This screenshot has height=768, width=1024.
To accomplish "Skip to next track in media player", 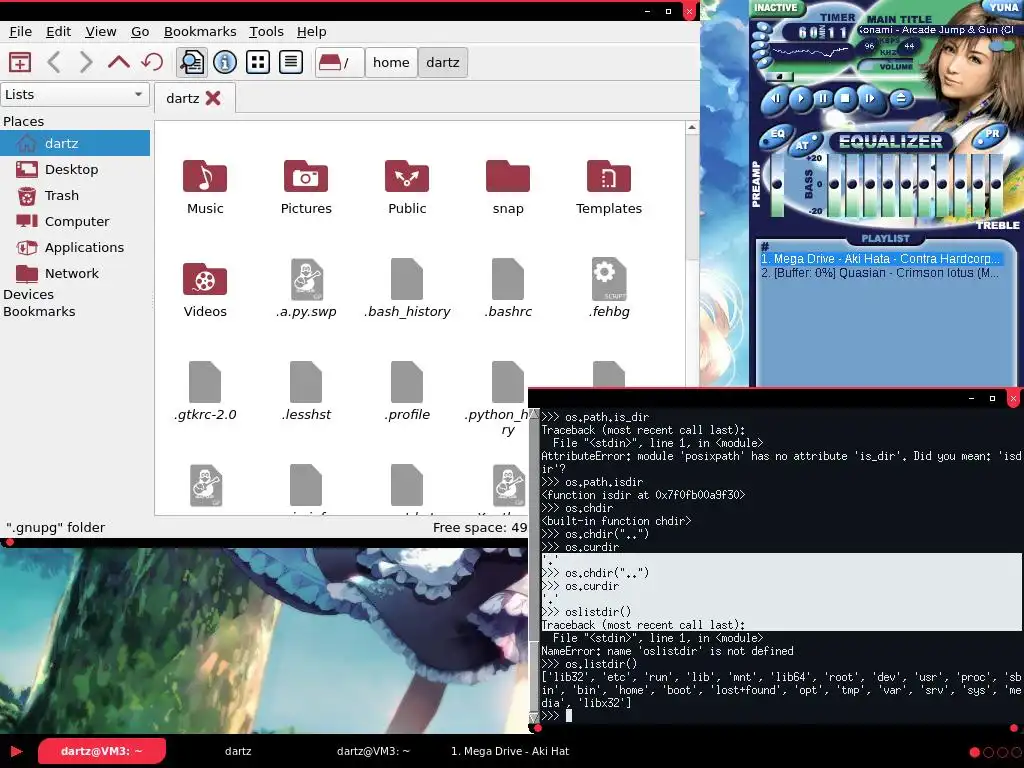I will click(x=870, y=99).
